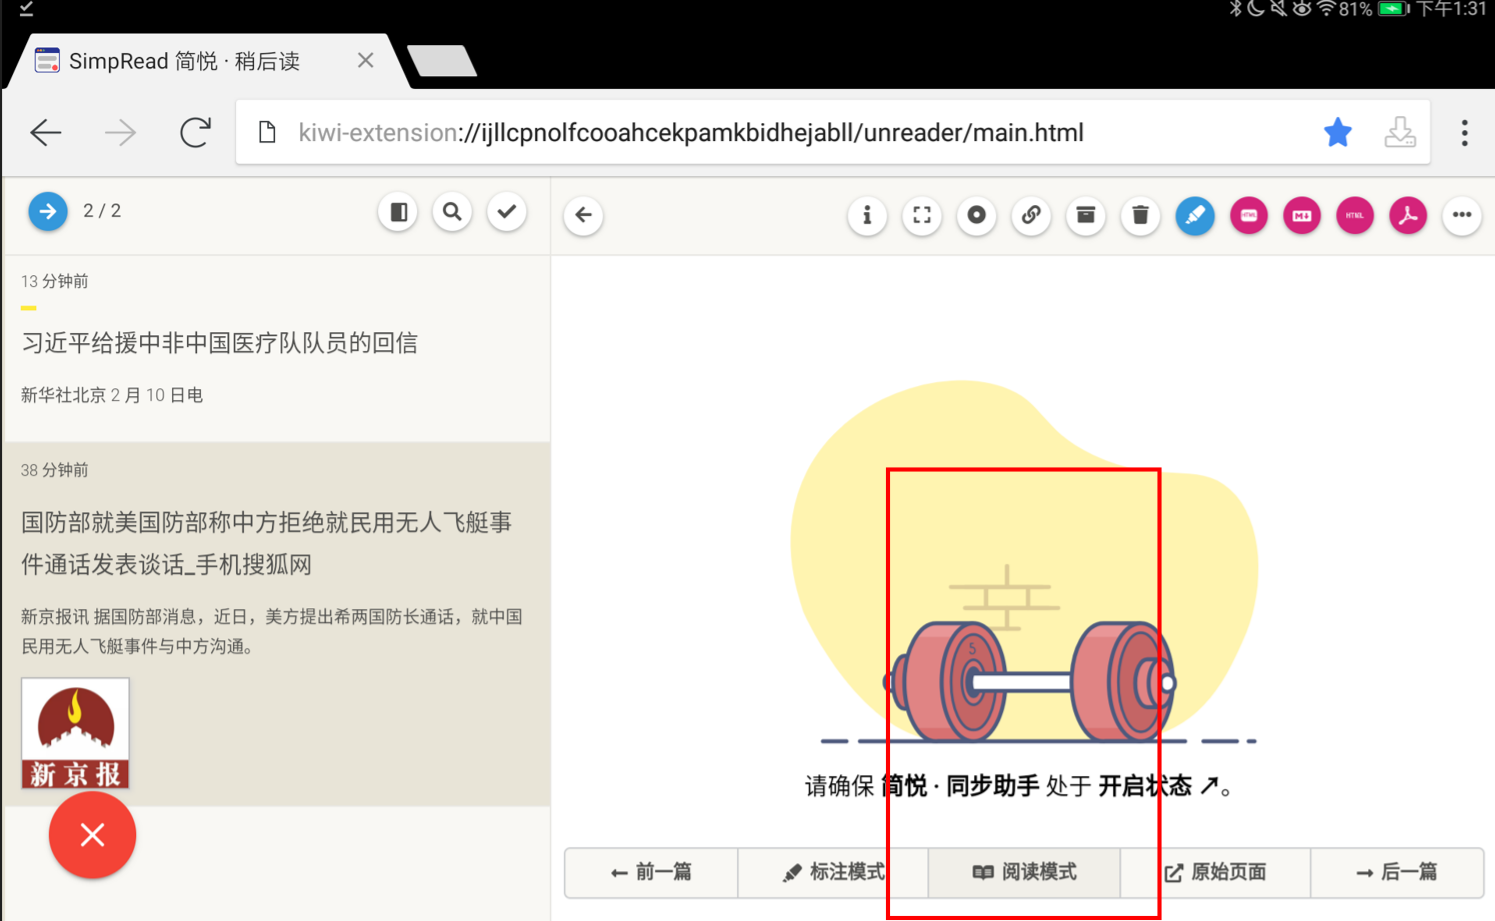Collapse the list with the blue arrow

pyautogui.click(x=48, y=211)
